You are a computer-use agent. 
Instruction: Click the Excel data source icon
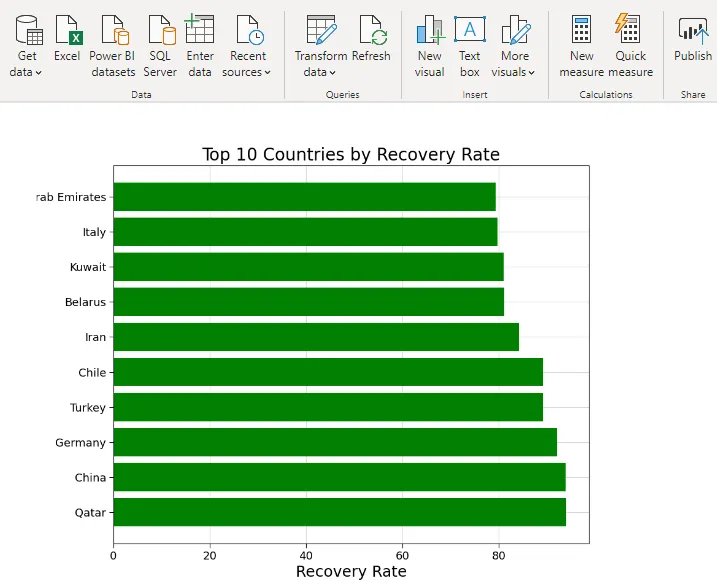[x=67, y=31]
